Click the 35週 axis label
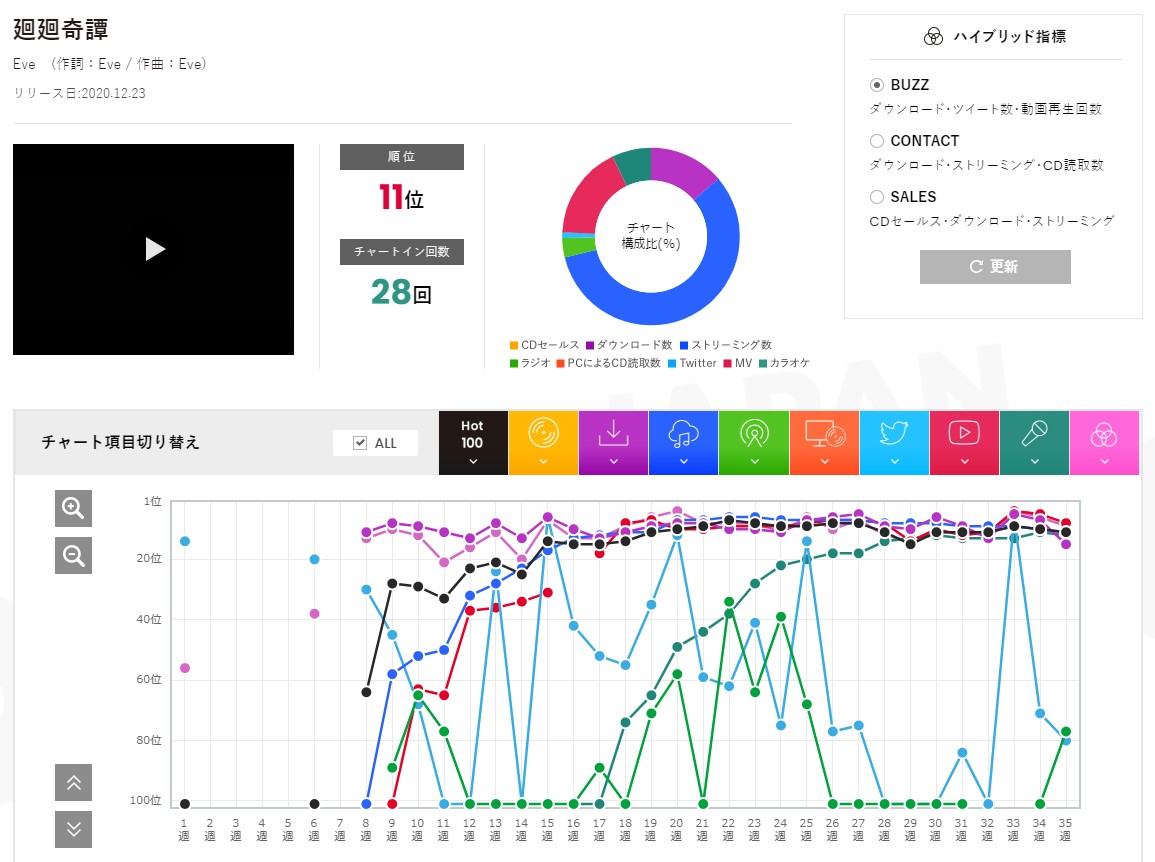Viewport: 1155px width, 862px height. [x=1065, y=830]
